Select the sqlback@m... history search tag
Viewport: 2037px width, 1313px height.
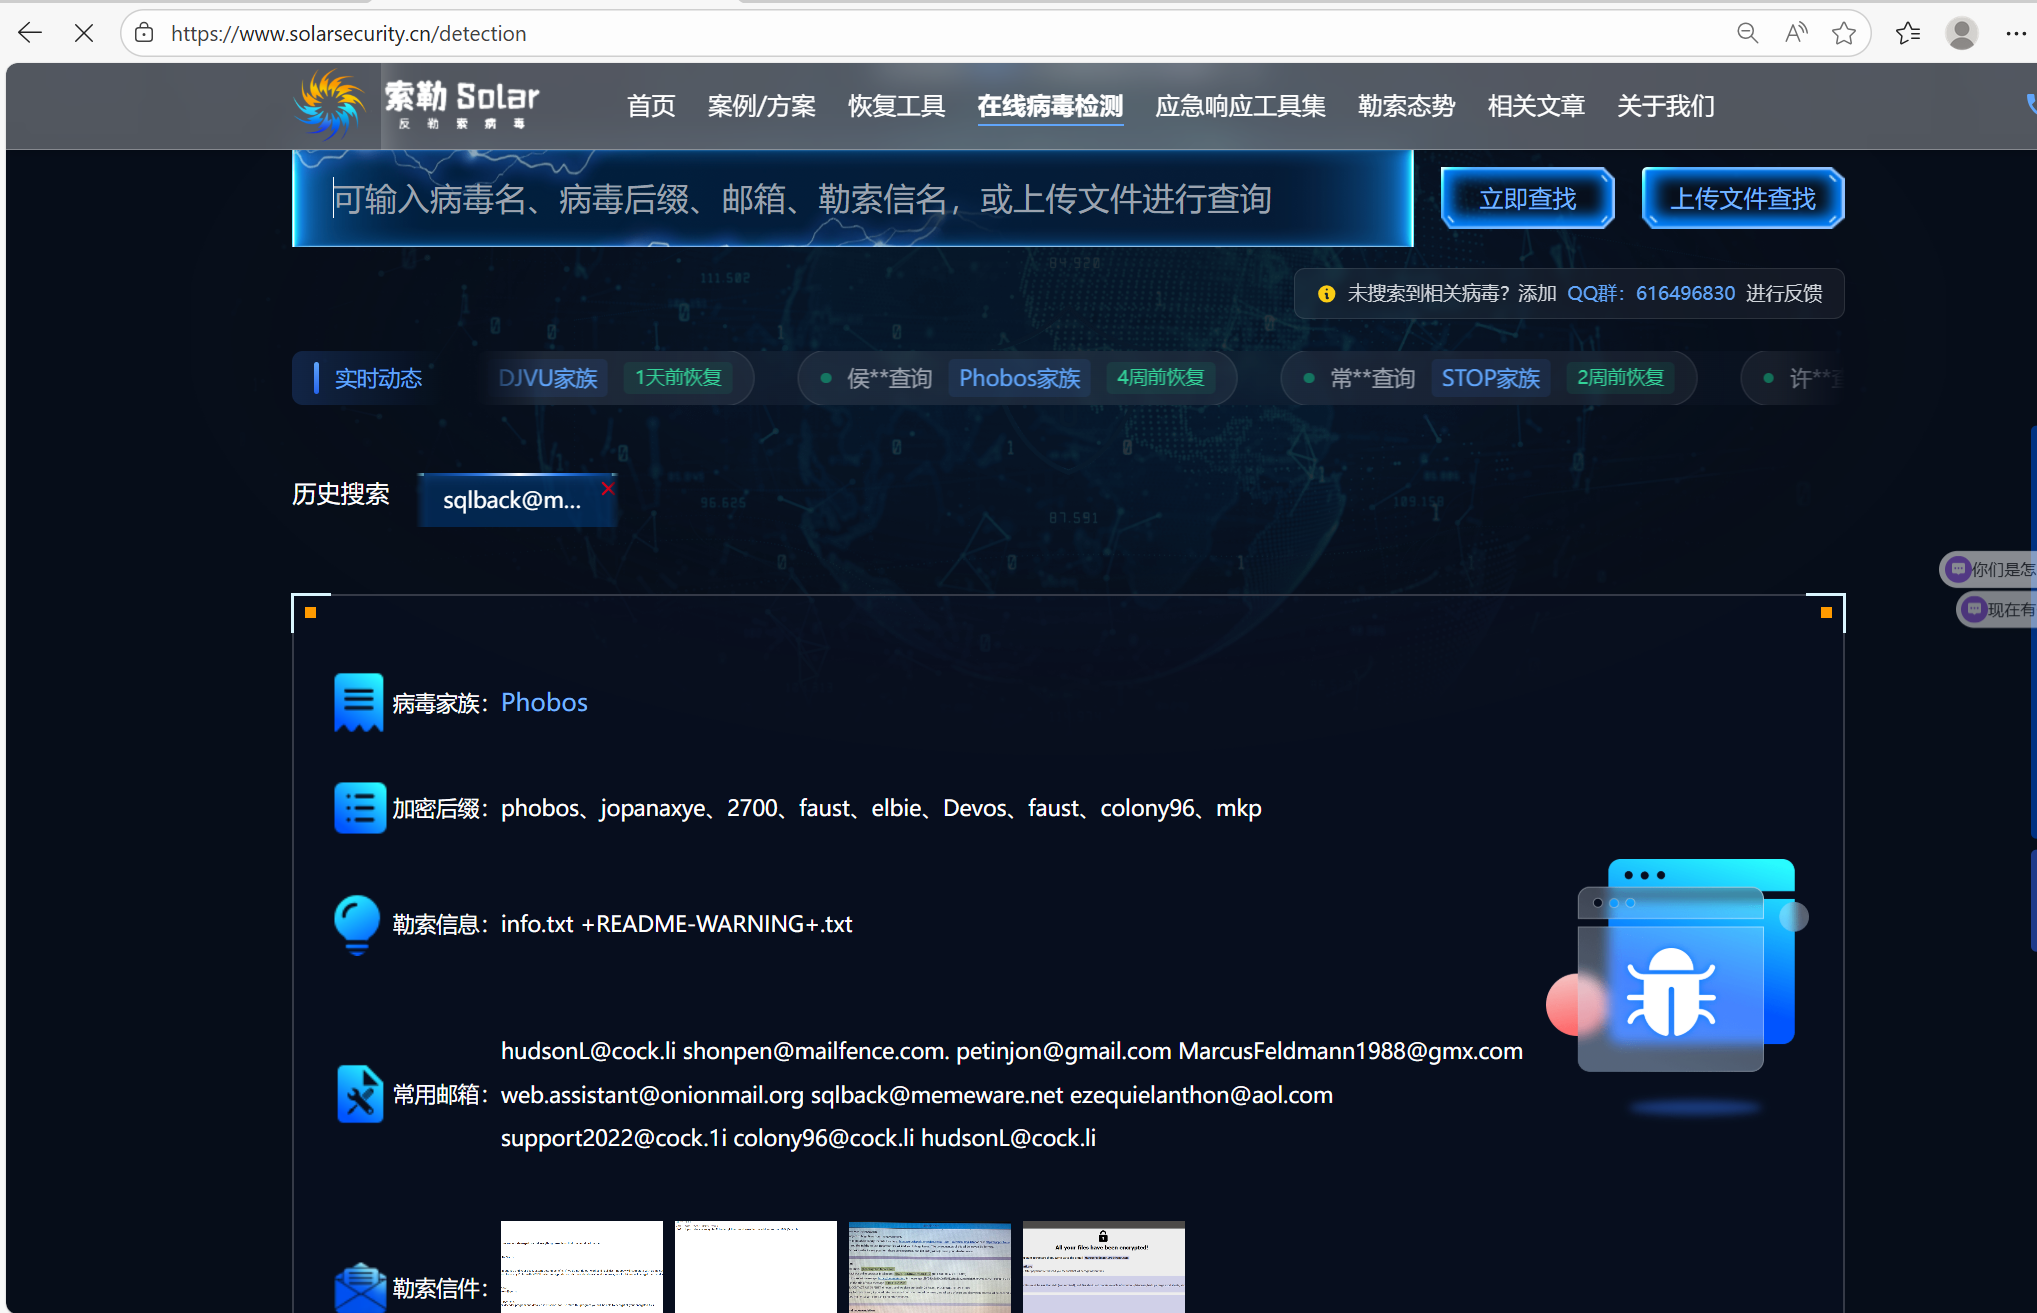(x=511, y=500)
